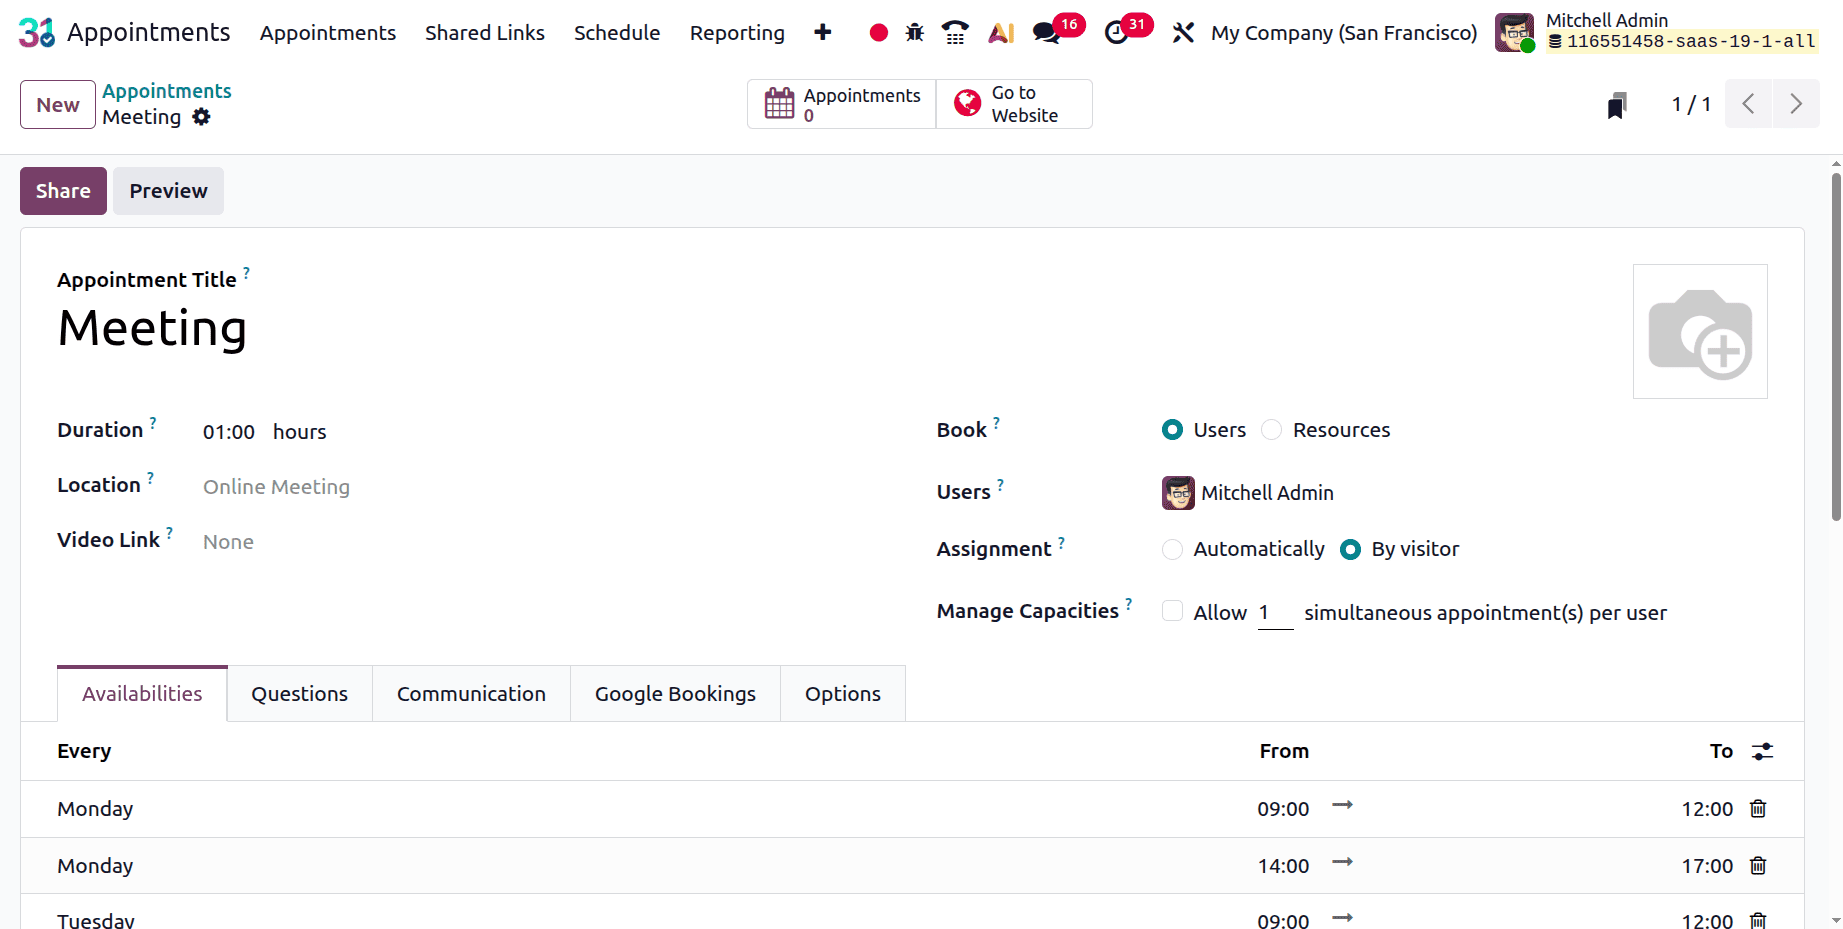This screenshot has height=929, width=1843.
Task: Open Appointments 0 stat button
Action: pyautogui.click(x=842, y=104)
